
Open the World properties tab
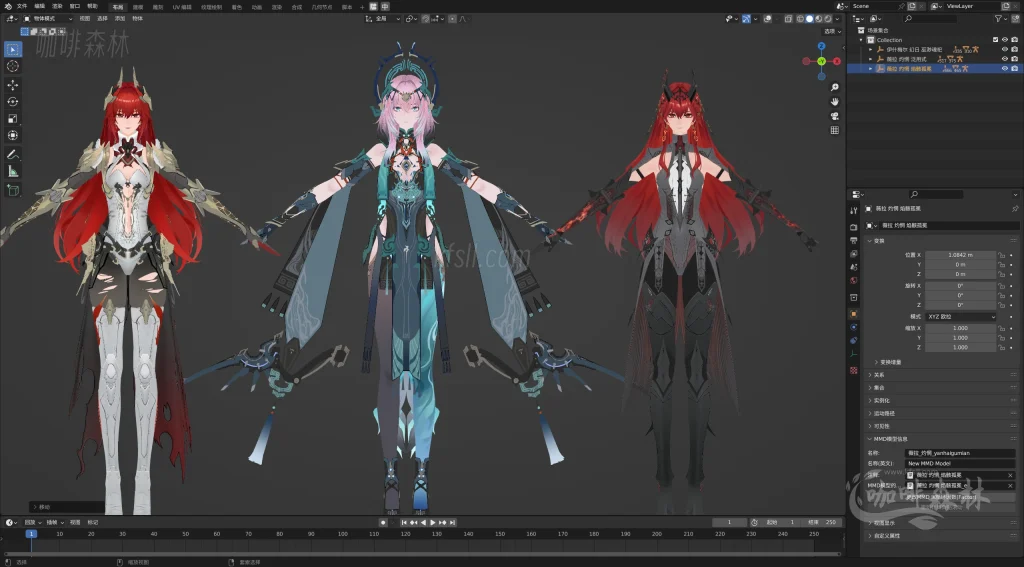coord(854,280)
